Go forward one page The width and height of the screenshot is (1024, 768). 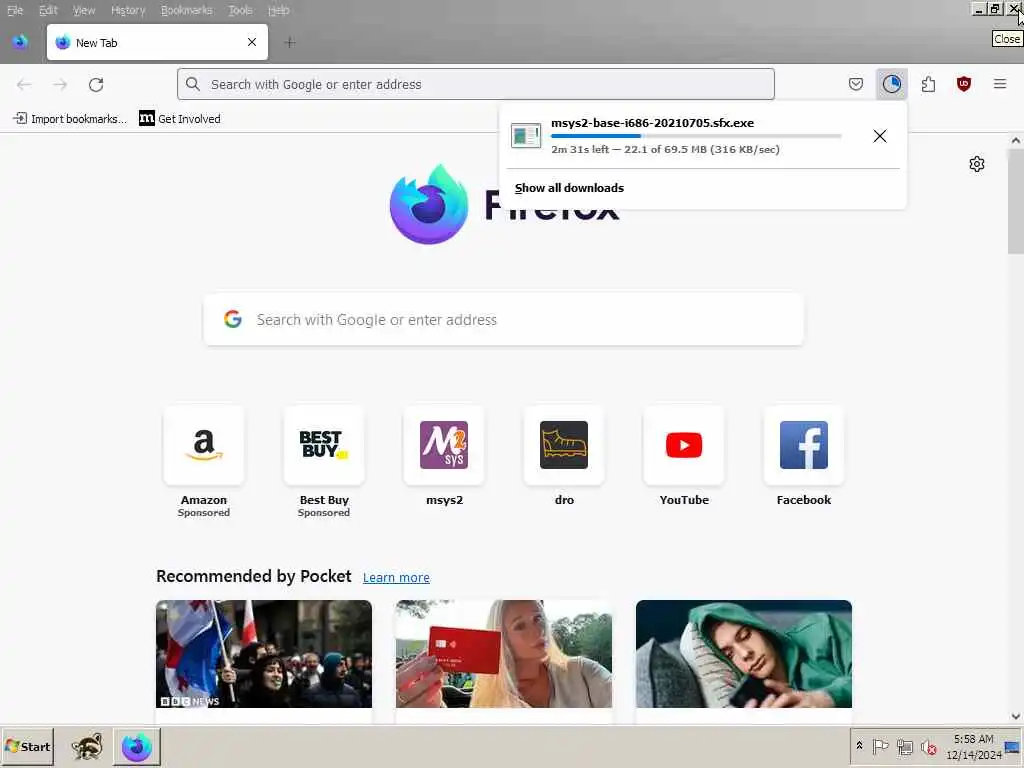[60, 84]
